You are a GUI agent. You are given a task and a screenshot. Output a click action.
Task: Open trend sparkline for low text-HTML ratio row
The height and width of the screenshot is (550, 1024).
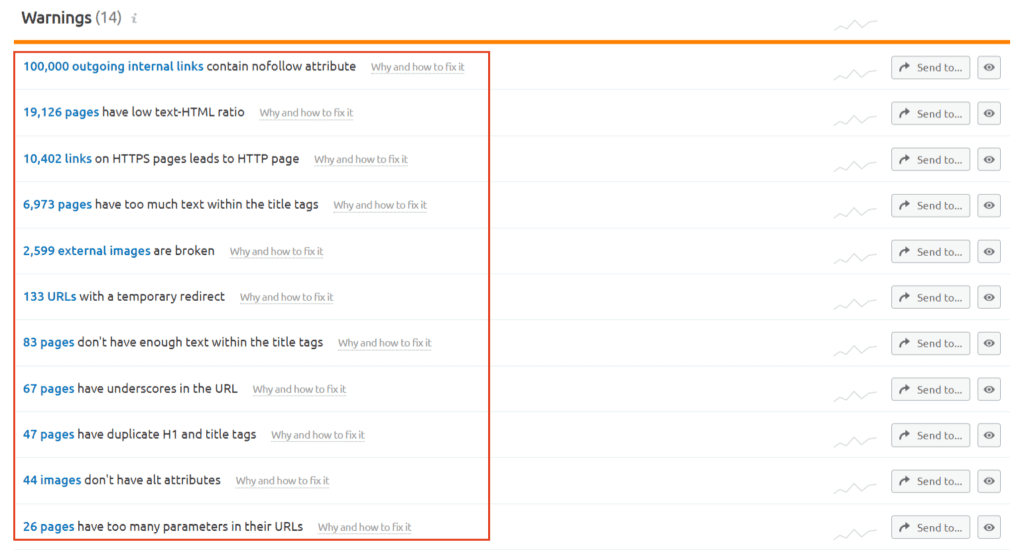[855, 120]
